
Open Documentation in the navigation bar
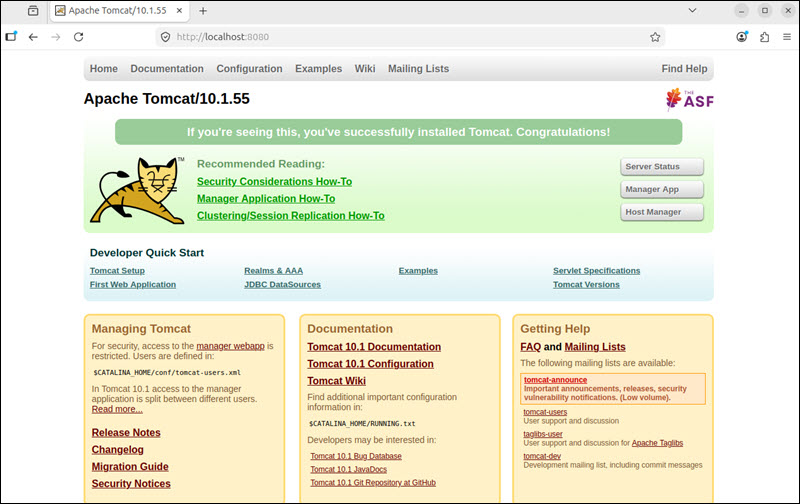click(x=167, y=69)
